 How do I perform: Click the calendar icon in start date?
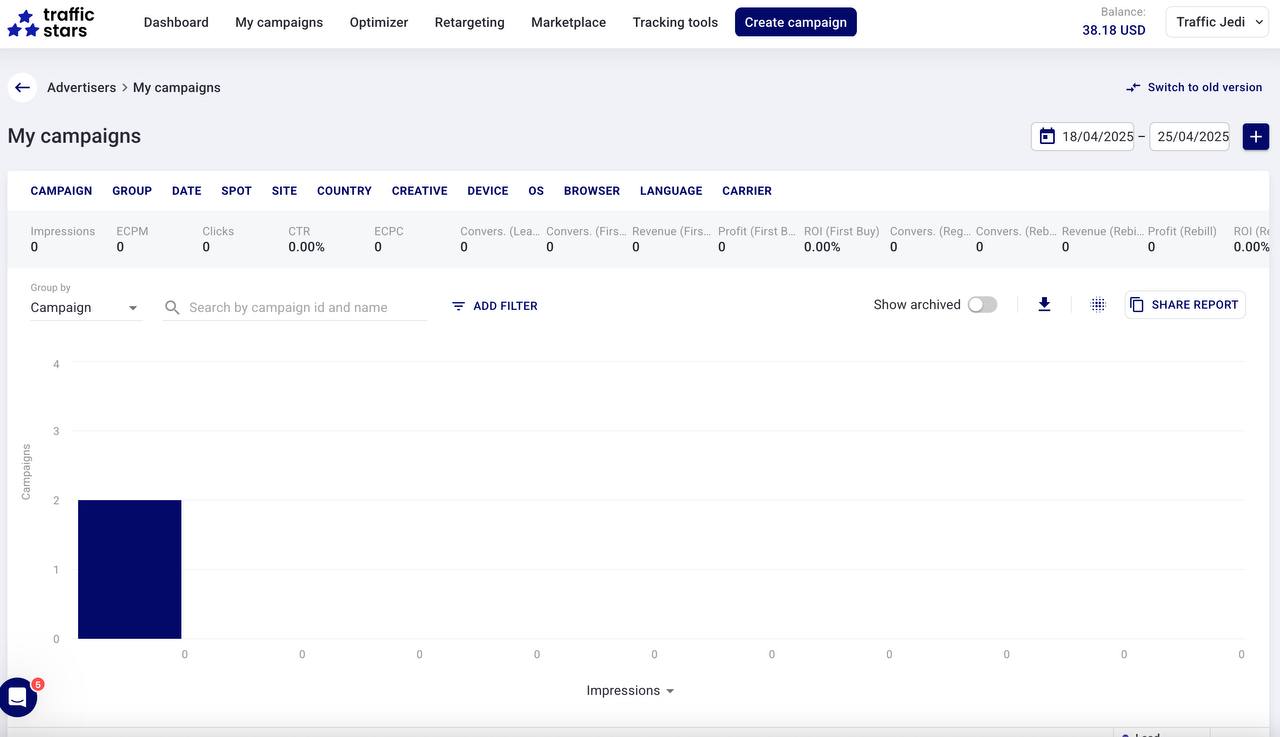1047,136
